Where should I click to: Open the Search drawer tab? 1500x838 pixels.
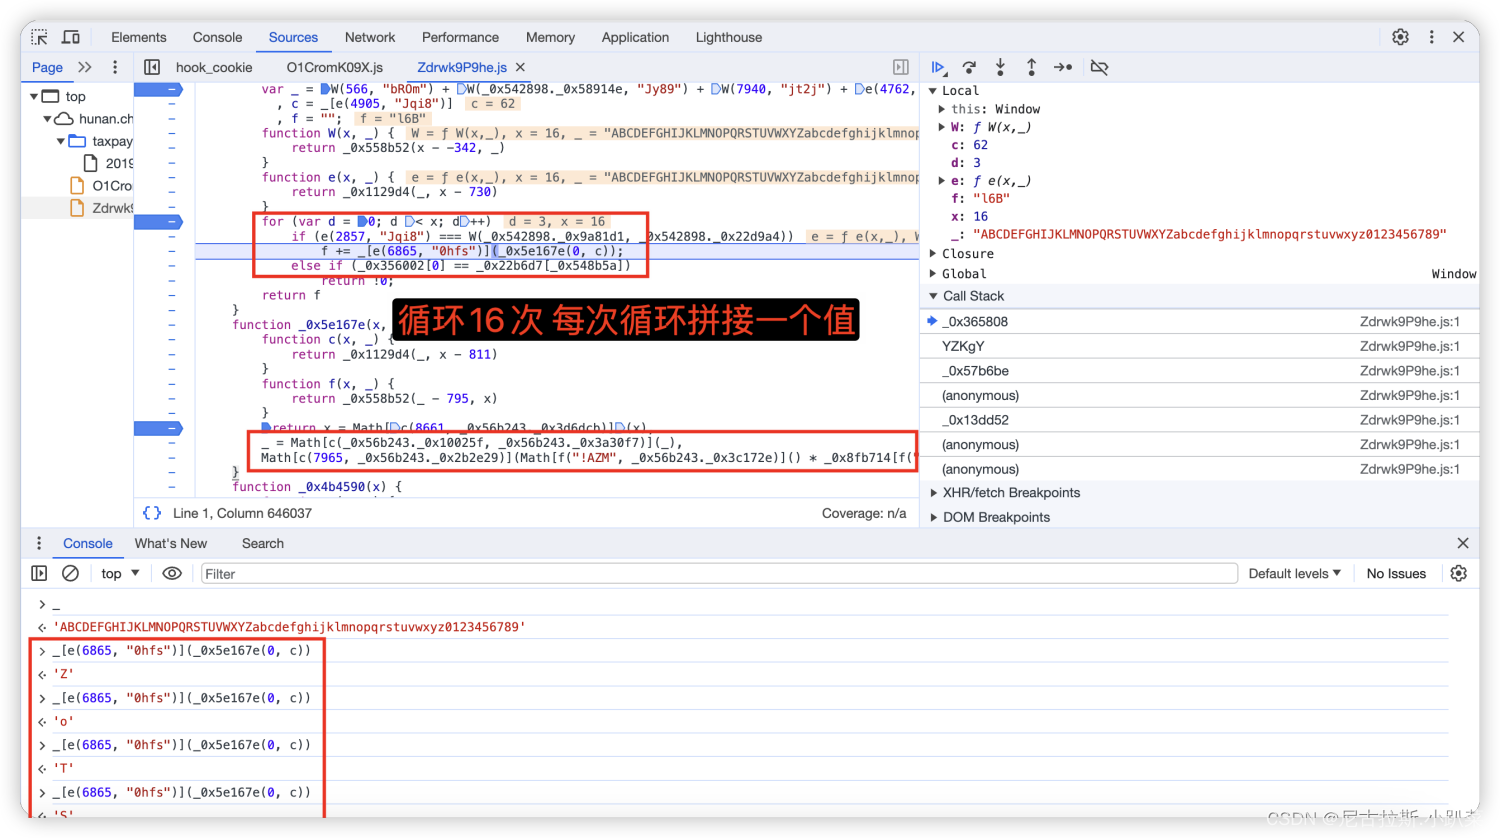pos(263,543)
